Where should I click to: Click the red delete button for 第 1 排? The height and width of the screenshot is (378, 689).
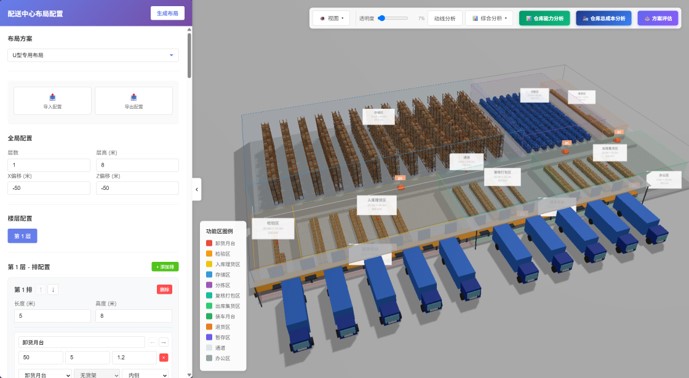point(164,290)
